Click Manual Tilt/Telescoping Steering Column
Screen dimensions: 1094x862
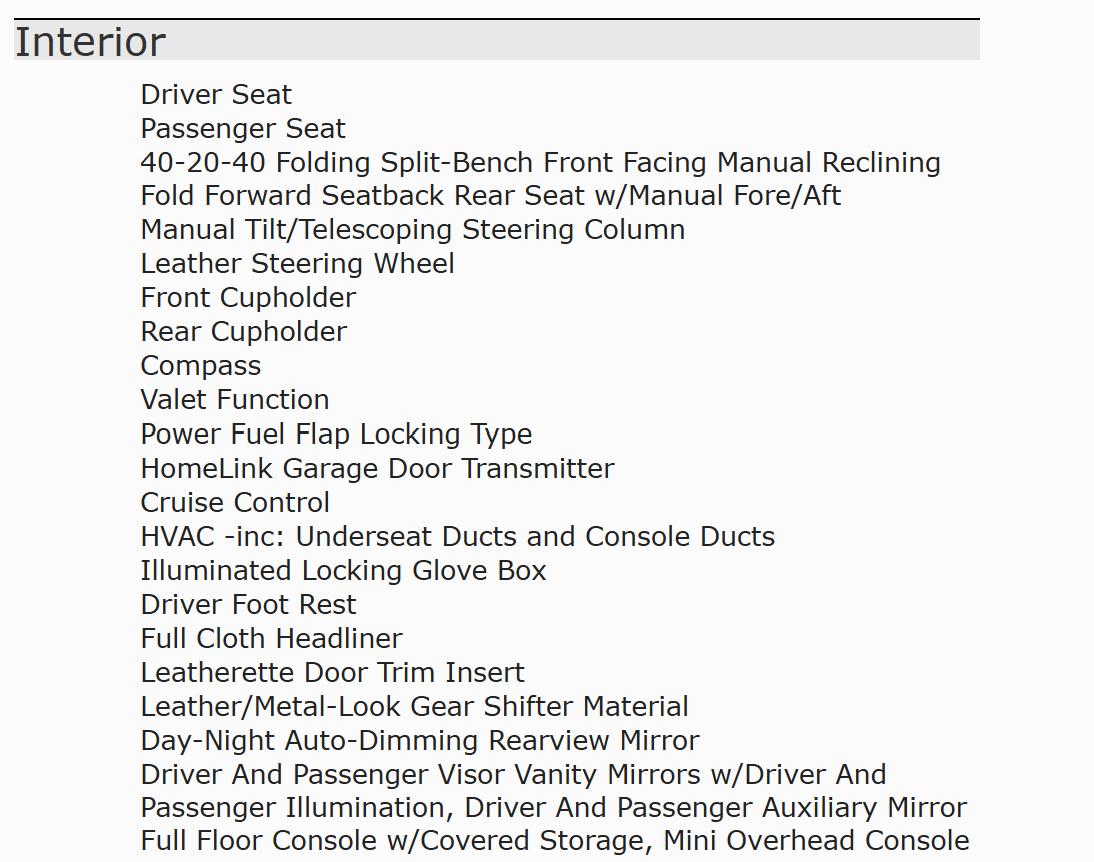[413, 230]
